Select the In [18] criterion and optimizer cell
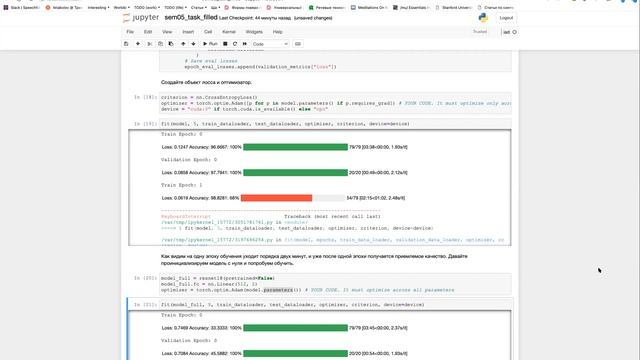Image resolution: width=640 pixels, height=360 pixels. point(336,103)
